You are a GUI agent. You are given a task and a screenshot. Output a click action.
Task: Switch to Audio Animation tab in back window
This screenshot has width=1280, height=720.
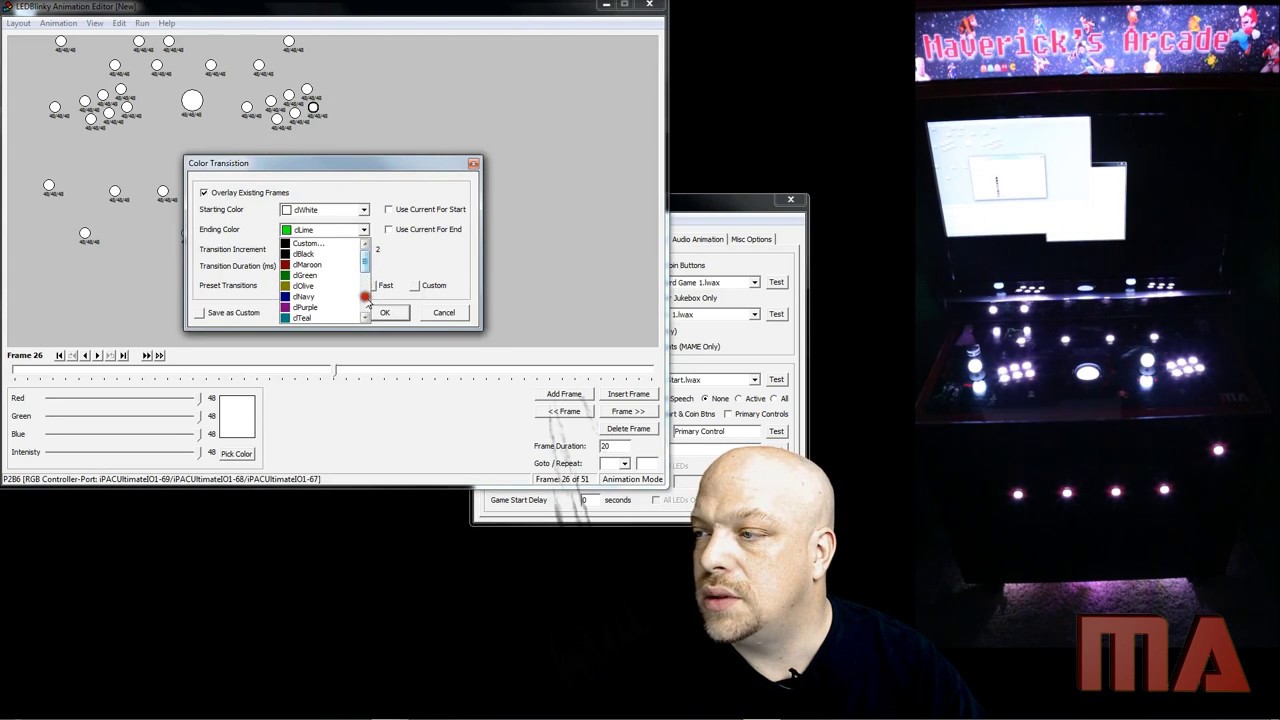pyautogui.click(x=697, y=239)
